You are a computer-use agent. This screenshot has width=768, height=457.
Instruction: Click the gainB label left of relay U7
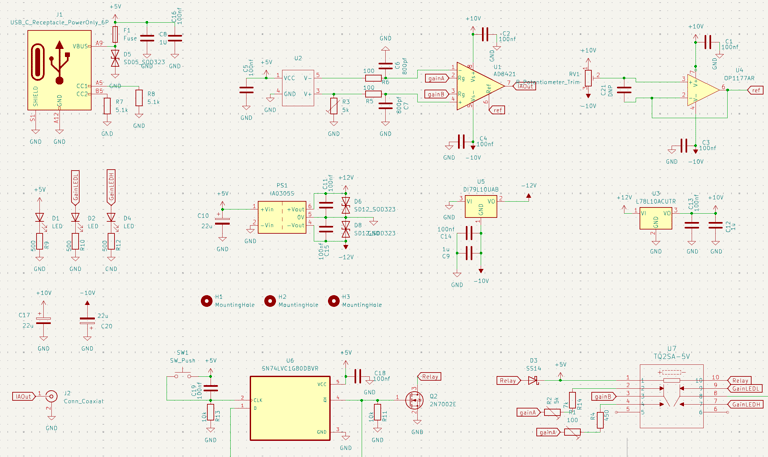(x=604, y=396)
